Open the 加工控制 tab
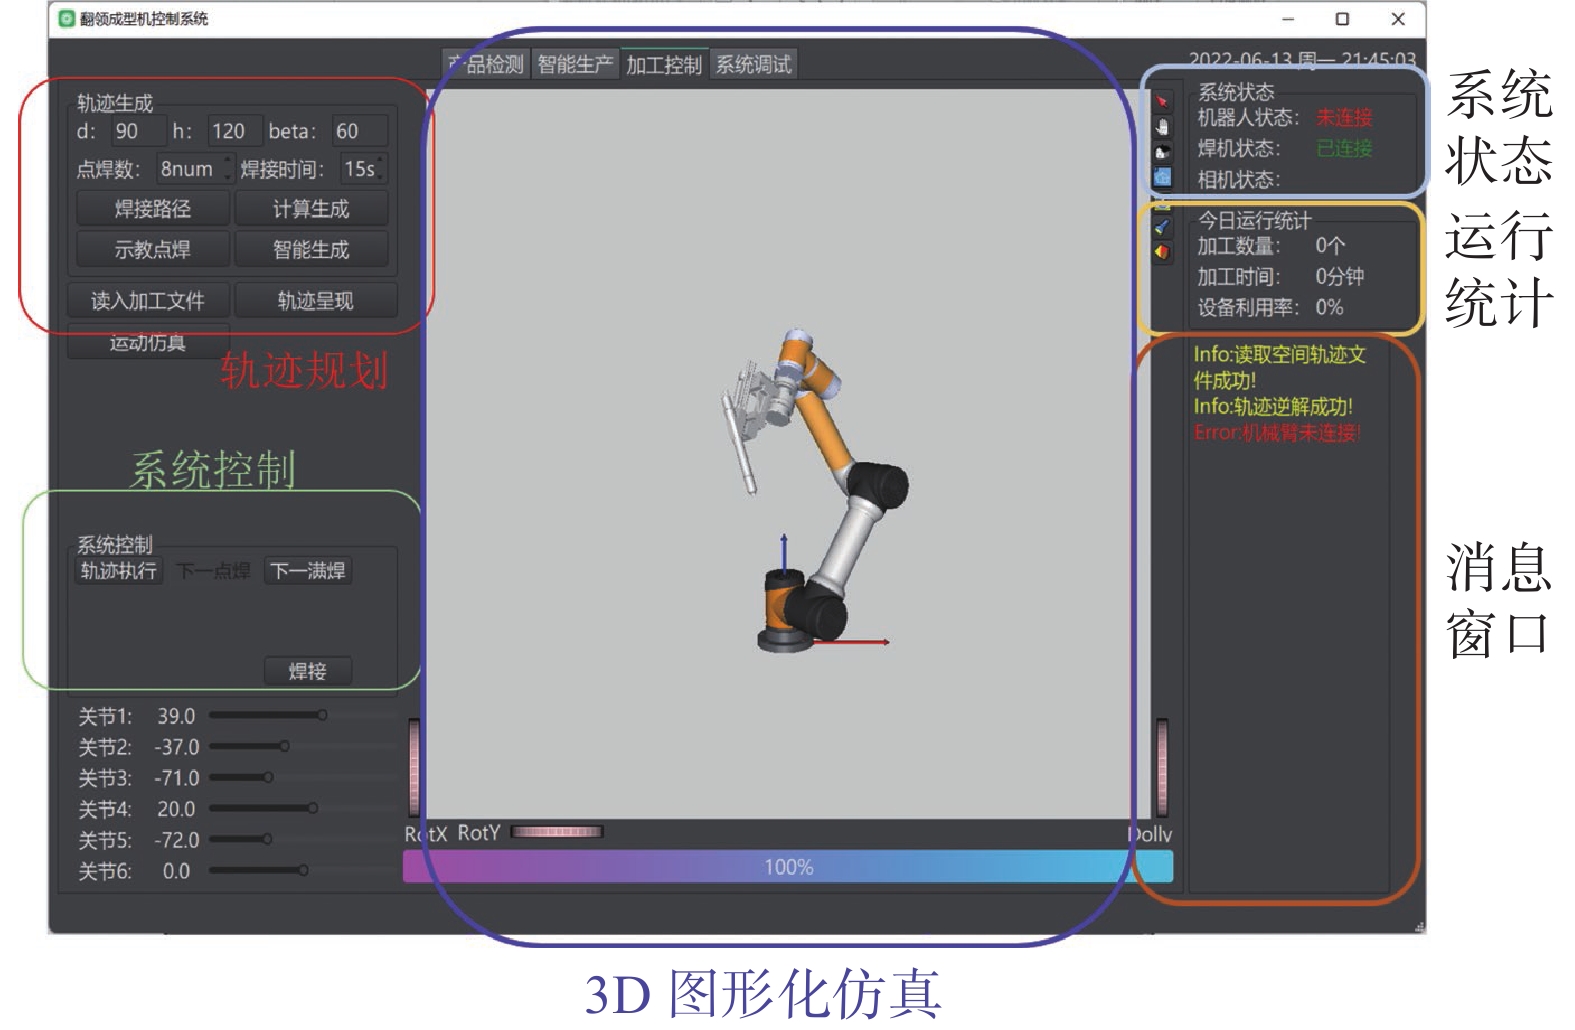The height and width of the screenshot is (1030, 1575). point(664,65)
